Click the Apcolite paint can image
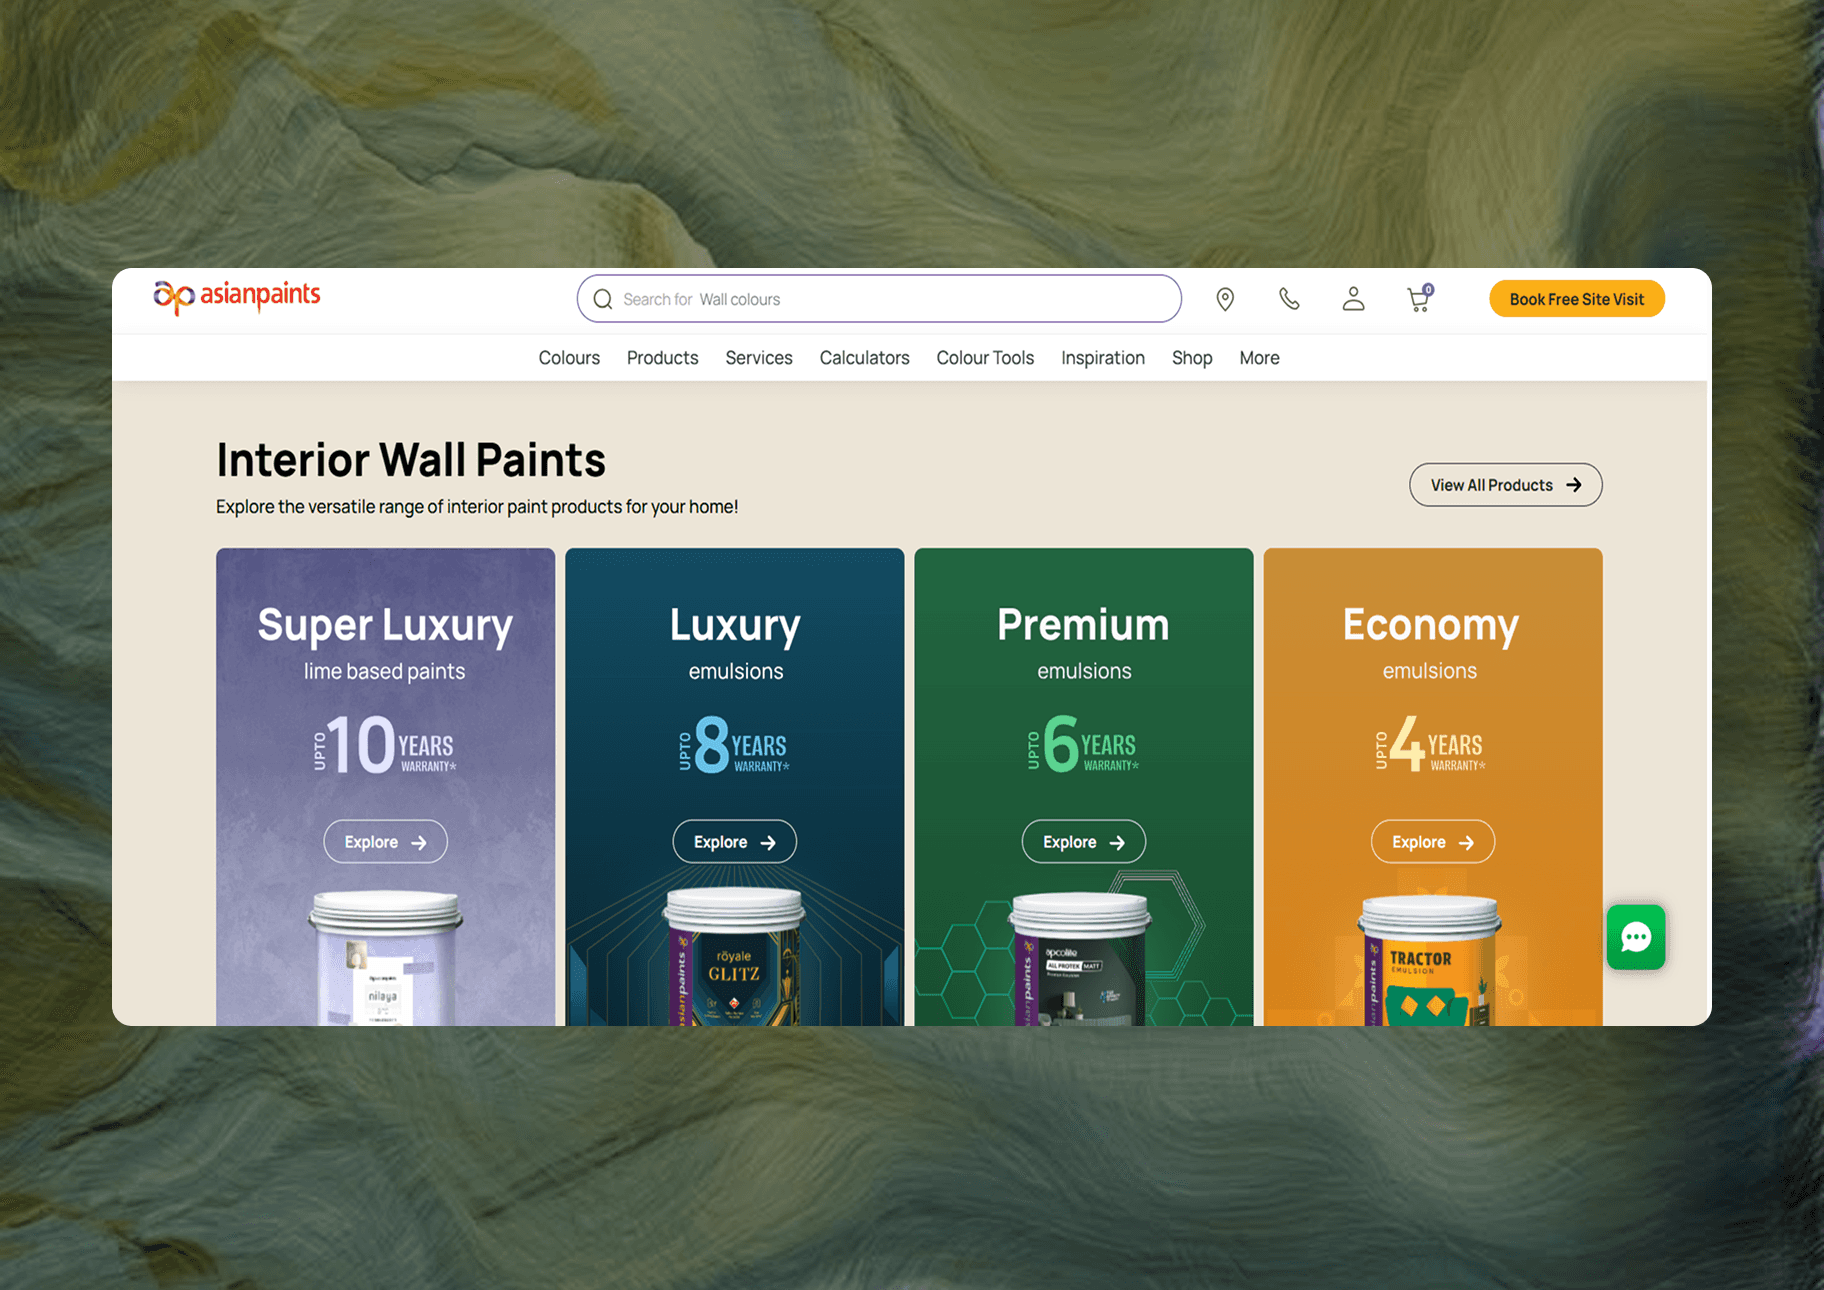Image resolution: width=1824 pixels, height=1290 pixels. [x=1081, y=958]
